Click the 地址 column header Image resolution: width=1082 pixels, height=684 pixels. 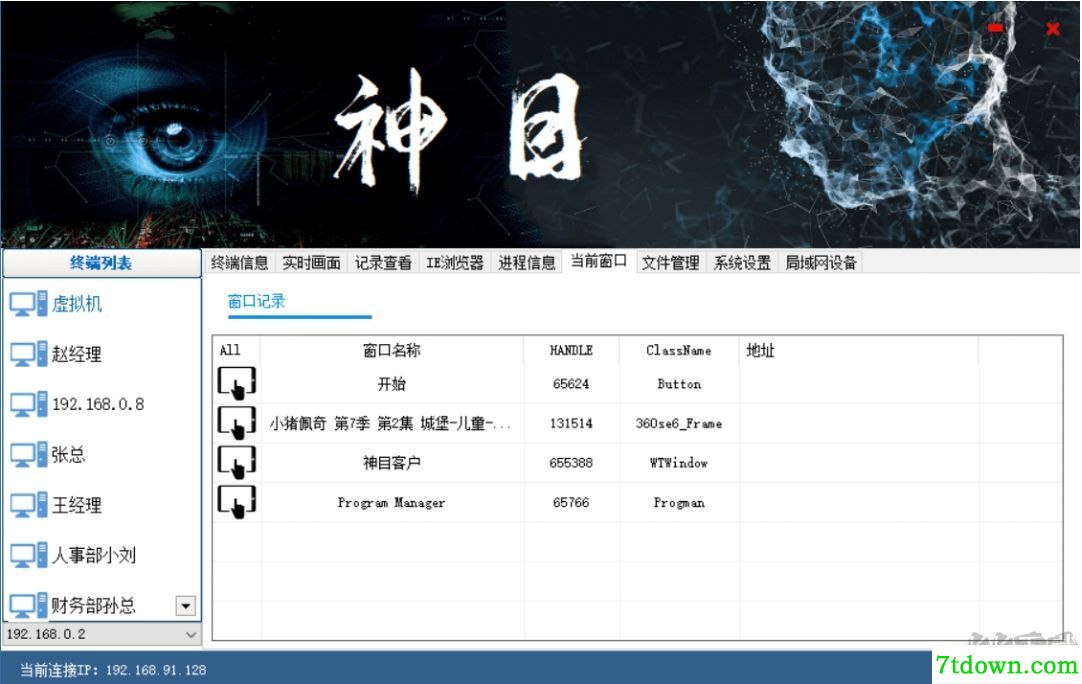pyautogui.click(x=858, y=350)
